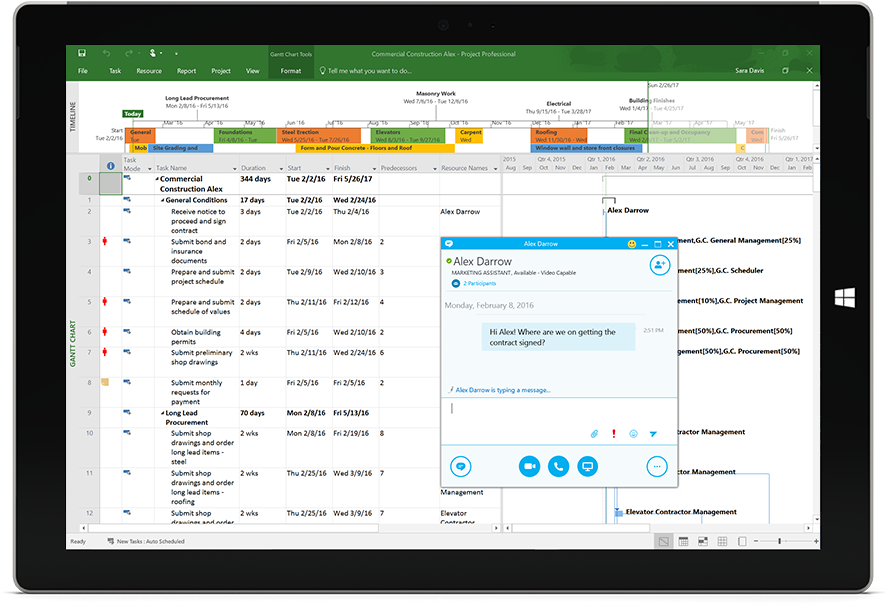Adjust the zoom slider in the status bar
Screen dimensions: 888x606
[780, 542]
